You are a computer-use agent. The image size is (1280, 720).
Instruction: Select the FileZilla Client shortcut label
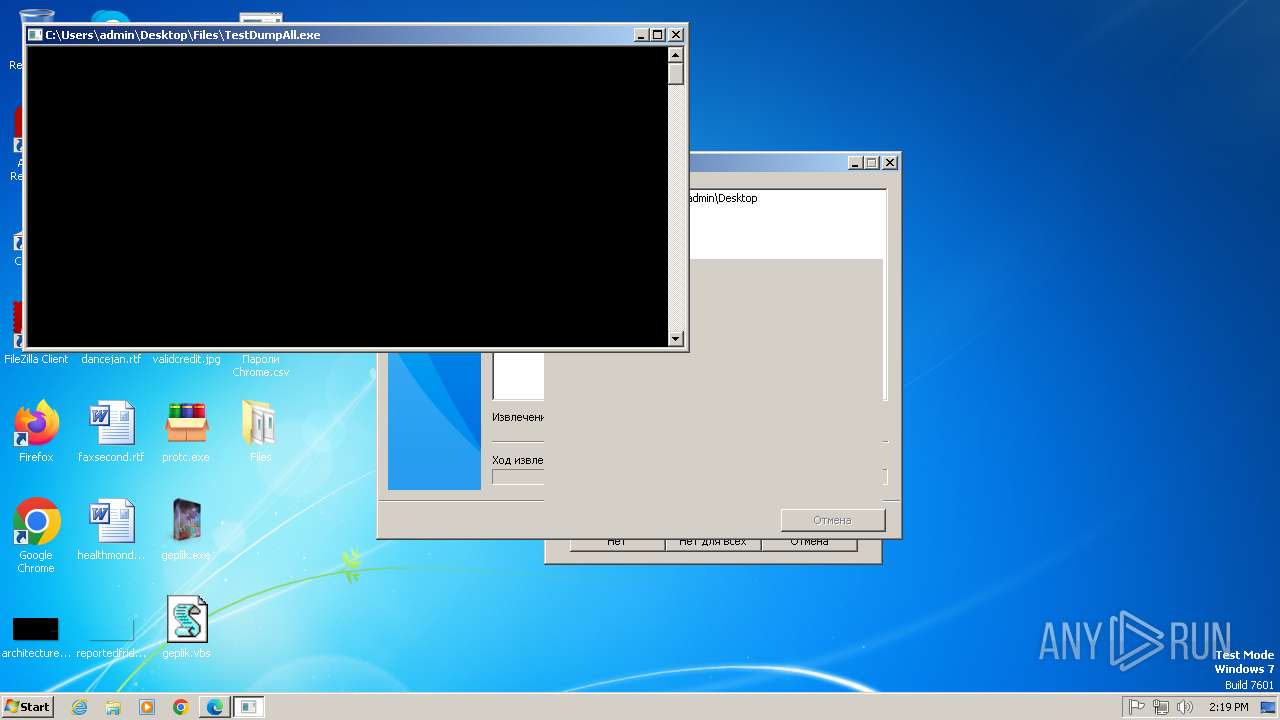[x=36, y=359]
